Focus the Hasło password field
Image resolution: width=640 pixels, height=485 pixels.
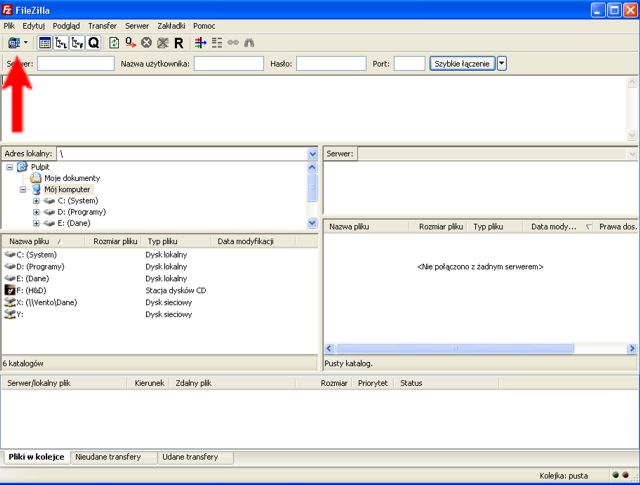(x=331, y=64)
